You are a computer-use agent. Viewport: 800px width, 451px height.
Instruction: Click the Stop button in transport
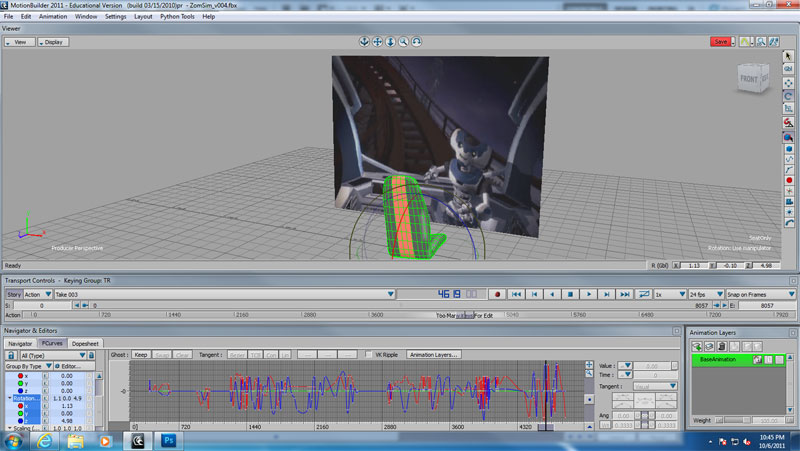570,294
